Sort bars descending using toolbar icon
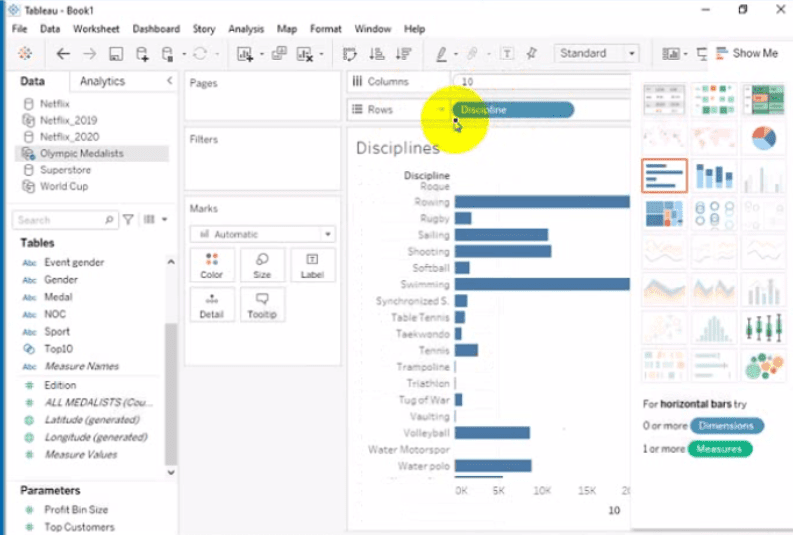This screenshot has height=535, width=793. click(403, 54)
